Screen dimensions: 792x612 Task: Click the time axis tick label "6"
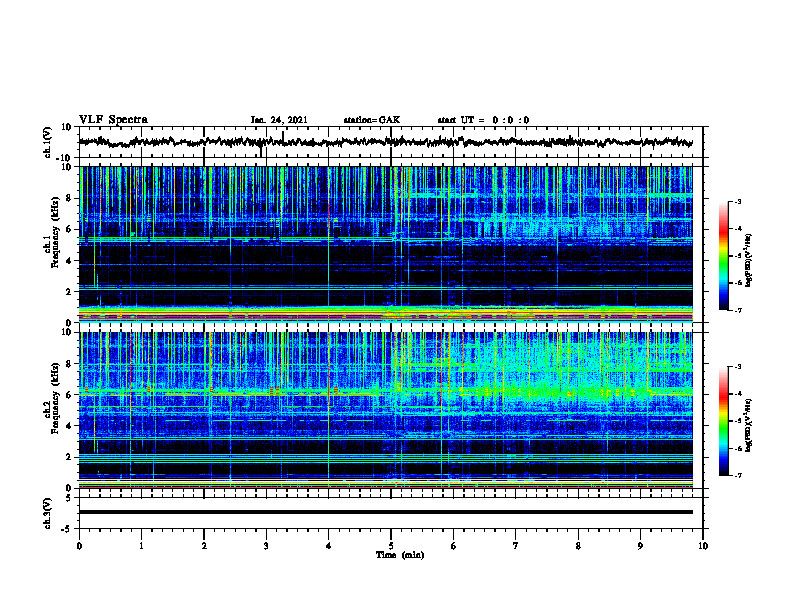(x=454, y=546)
